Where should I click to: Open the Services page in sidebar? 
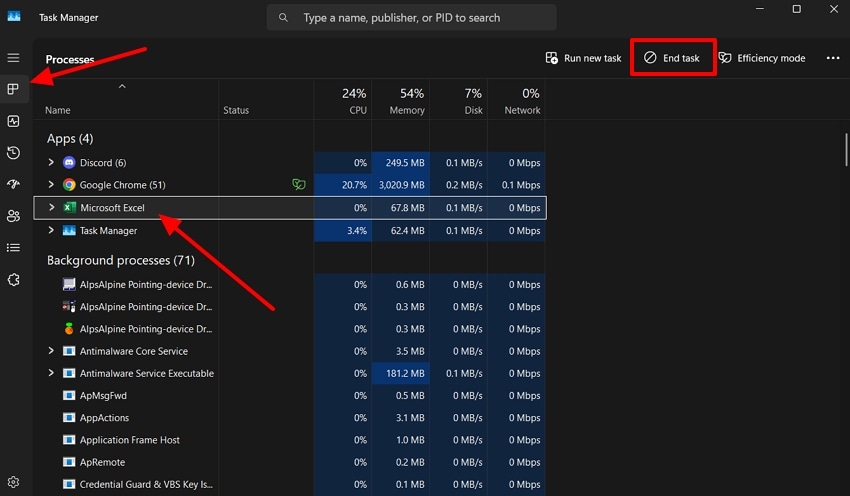[x=14, y=280]
